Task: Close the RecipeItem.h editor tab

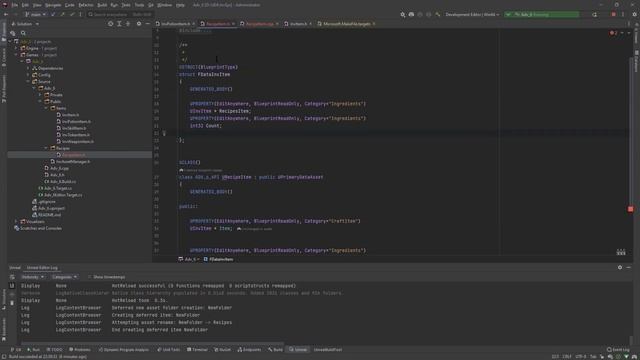Action: coord(233,24)
